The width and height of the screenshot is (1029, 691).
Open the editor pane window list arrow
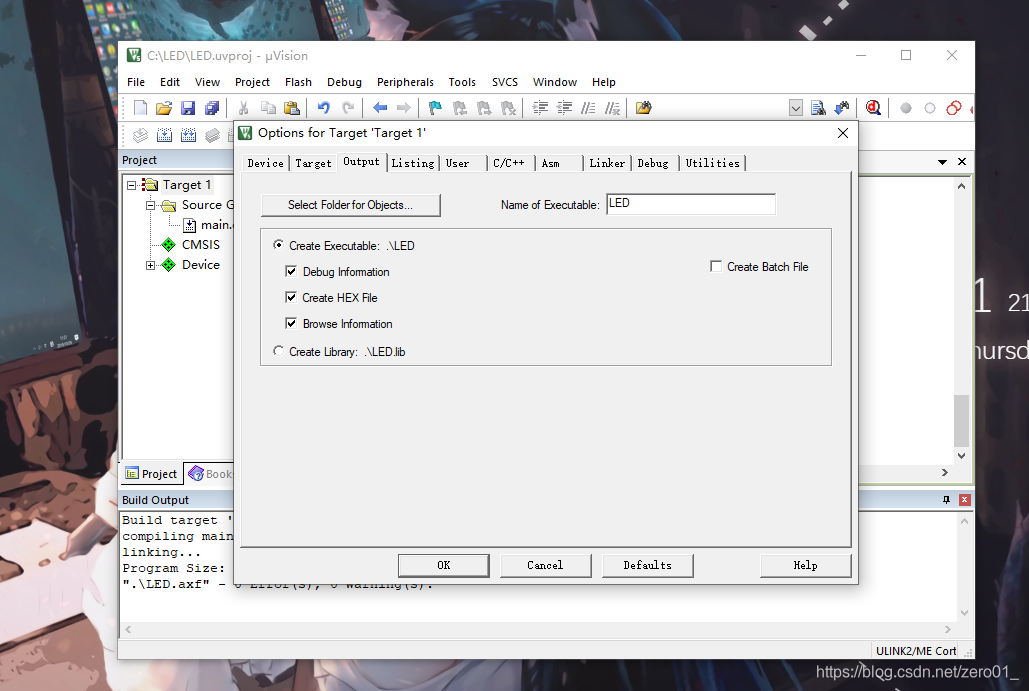(x=942, y=161)
